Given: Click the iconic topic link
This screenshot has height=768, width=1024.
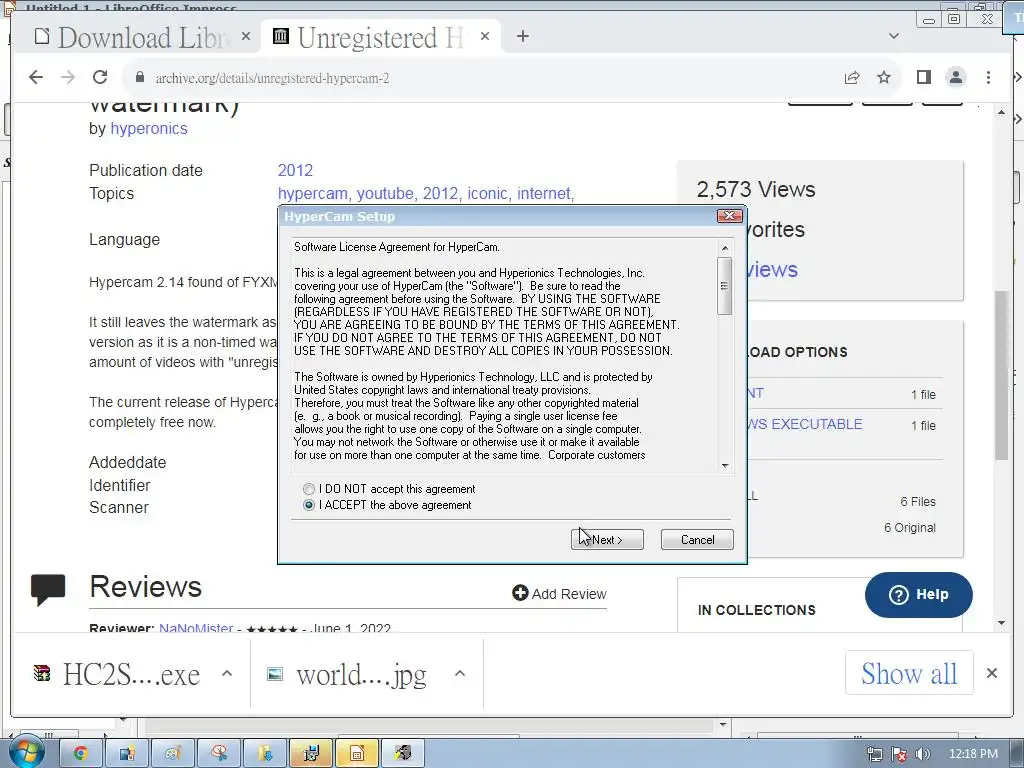Looking at the screenshot, I should pyautogui.click(x=488, y=193).
